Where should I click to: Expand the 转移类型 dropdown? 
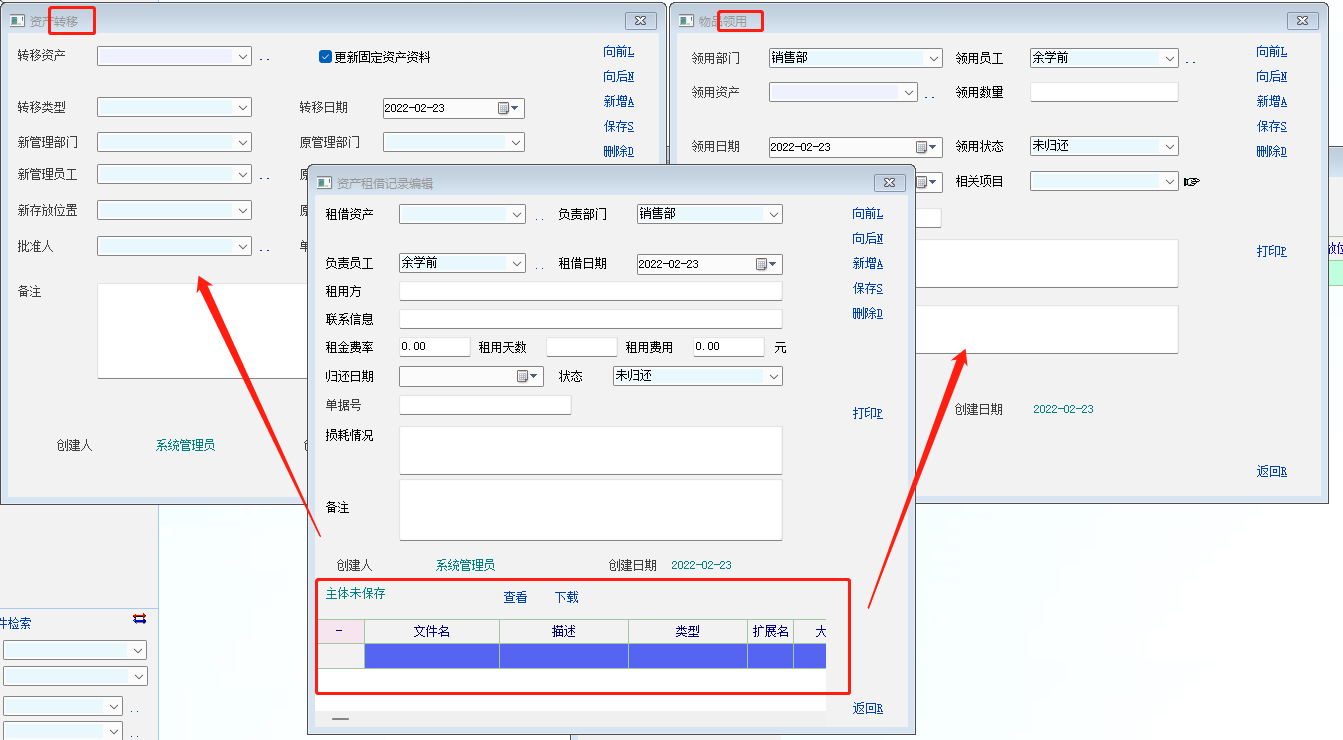tap(243, 107)
